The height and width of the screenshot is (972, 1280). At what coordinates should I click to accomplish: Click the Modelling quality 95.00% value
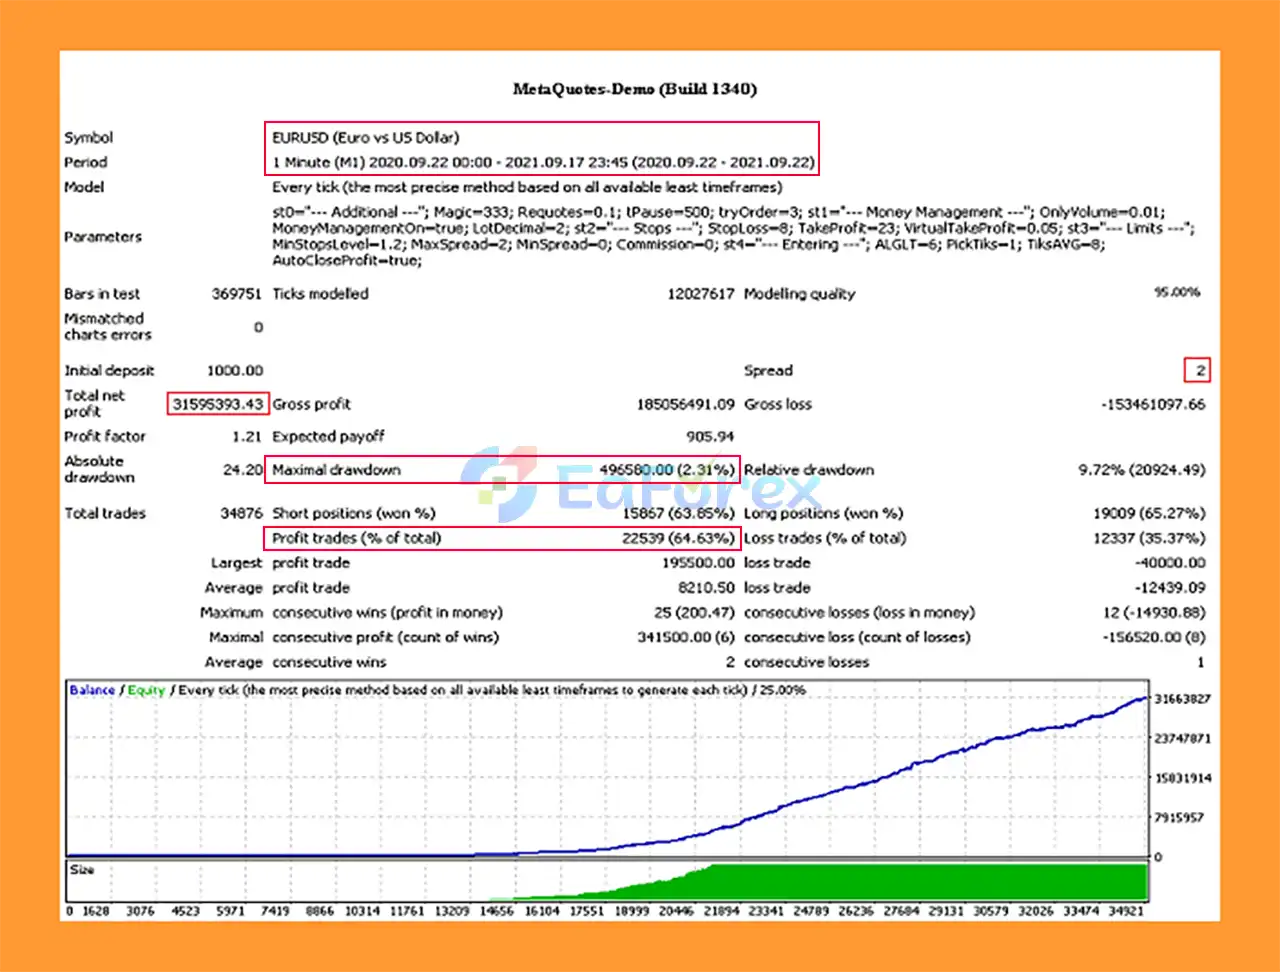[x=1177, y=293]
